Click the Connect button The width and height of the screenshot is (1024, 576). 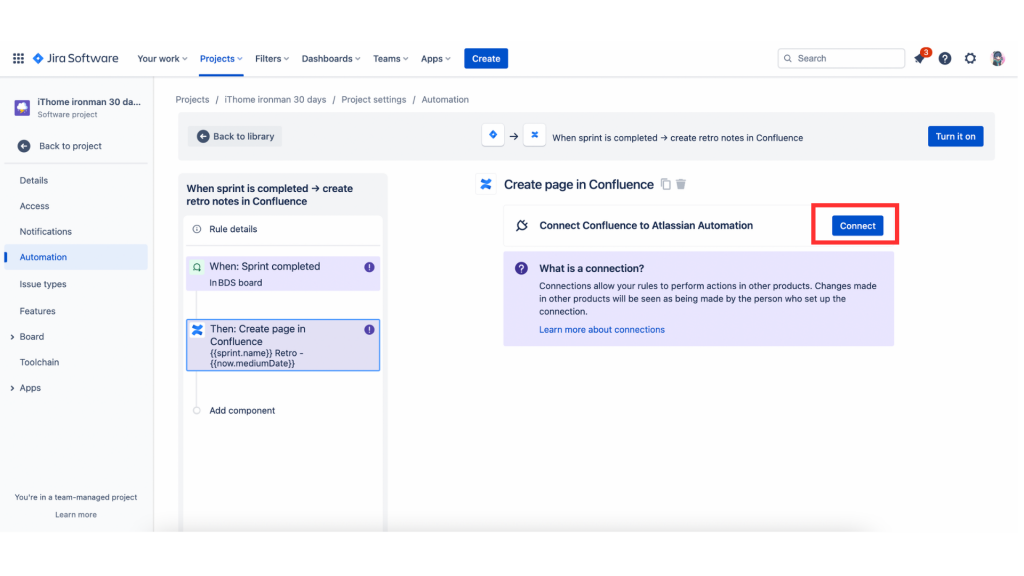click(857, 226)
